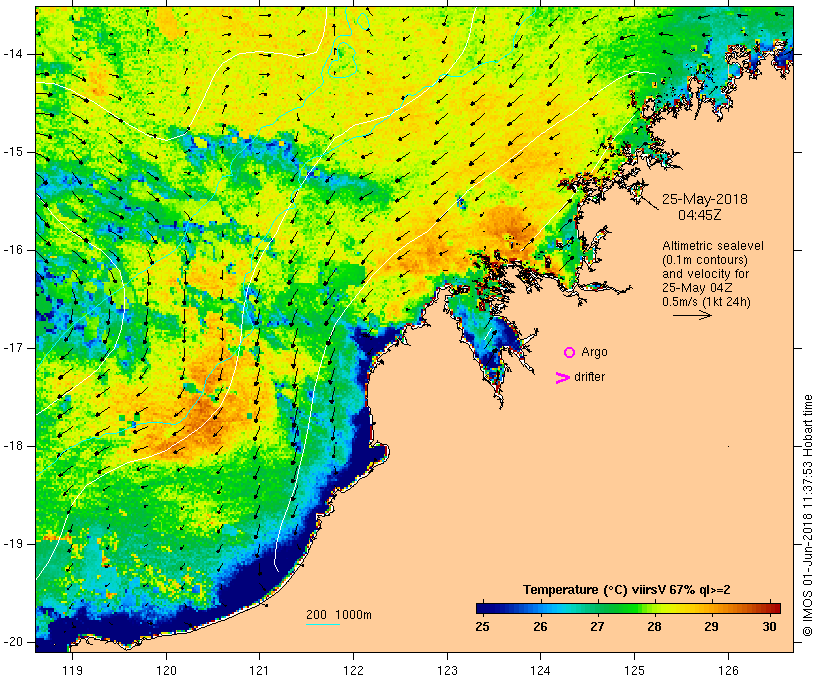Click the longitude axis label '125'
820x680 pixels.
pyautogui.click(x=634, y=670)
